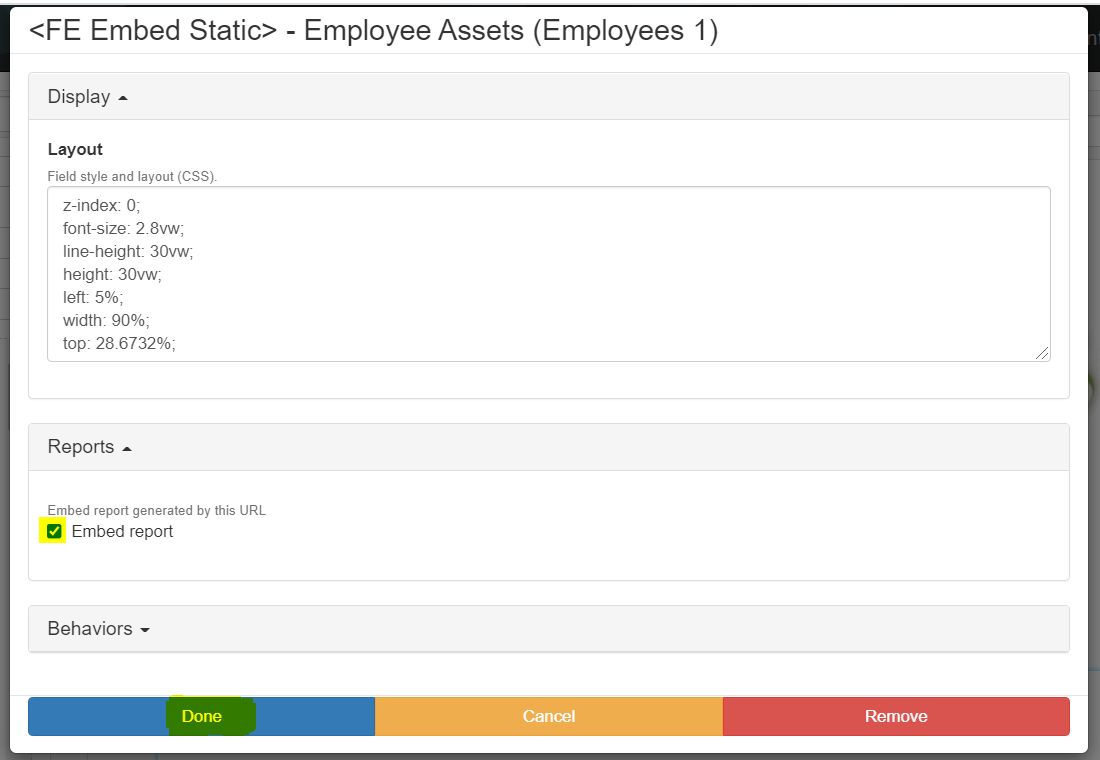Click the 'font-size: 2.8vw;' line
The height and width of the screenshot is (760, 1100).
coord(123,228)
